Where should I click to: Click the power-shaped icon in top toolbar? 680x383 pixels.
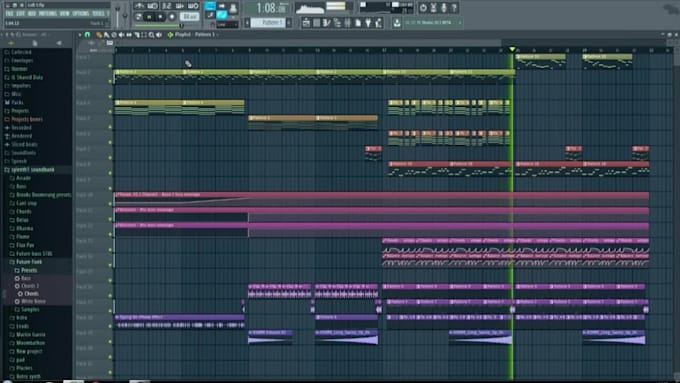pyautogui.click(x=423, y=7)
